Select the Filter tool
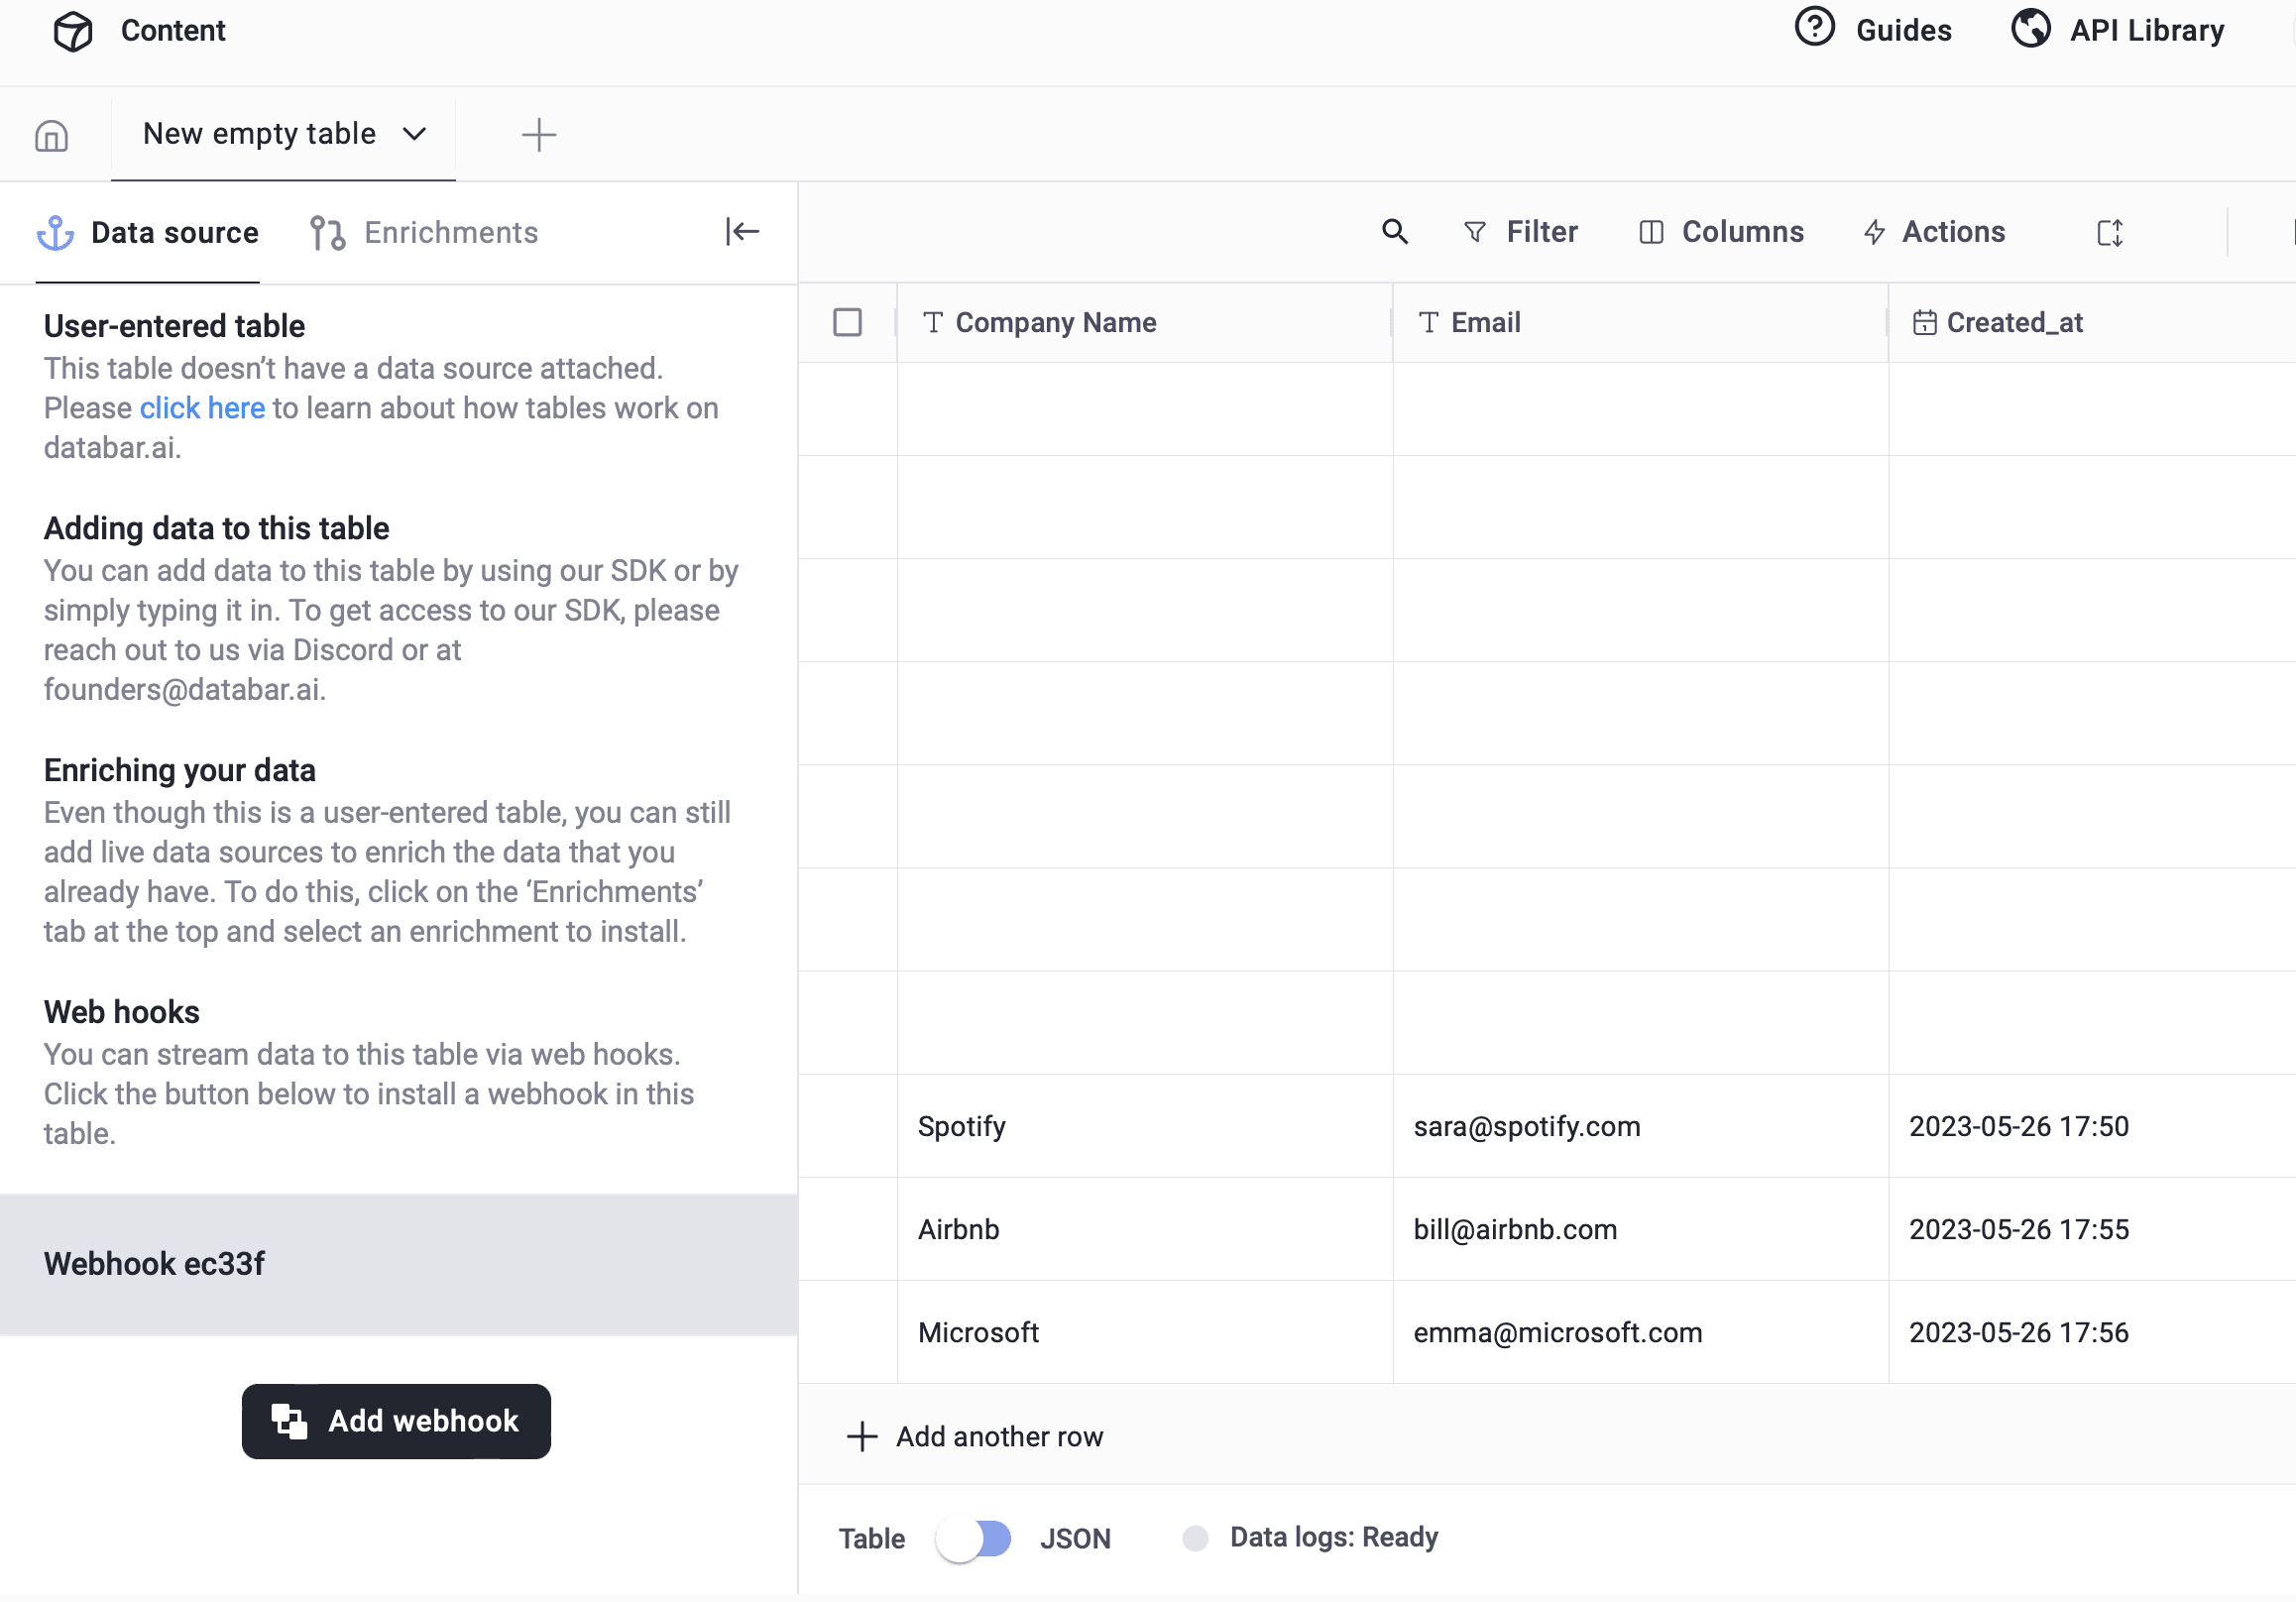The height and width of the screenshot is (1602, 2296). 1521,232
